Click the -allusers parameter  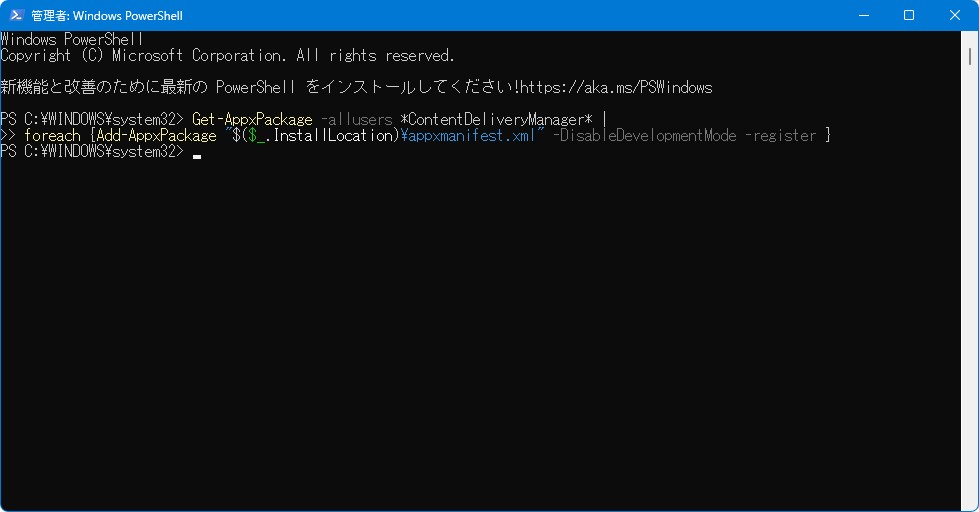tap(356, 119)
